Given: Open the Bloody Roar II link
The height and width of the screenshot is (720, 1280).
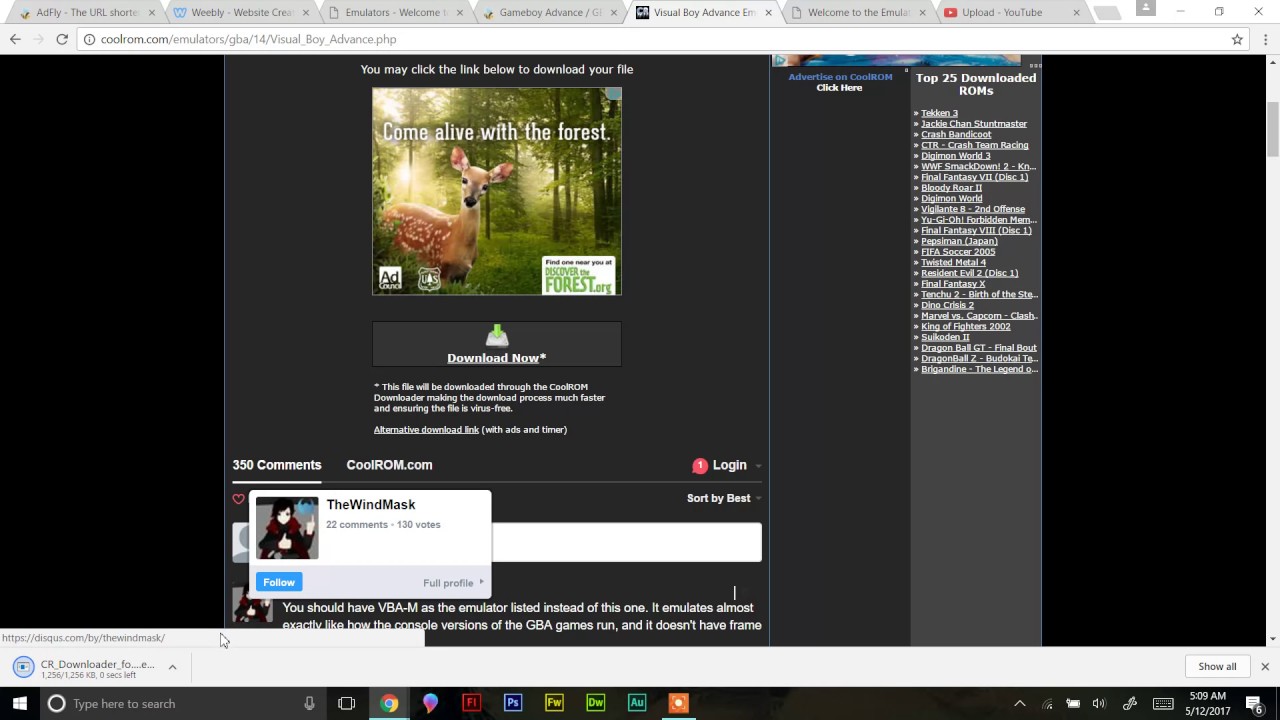Looking at the screenshot, I should coord(951,188).
